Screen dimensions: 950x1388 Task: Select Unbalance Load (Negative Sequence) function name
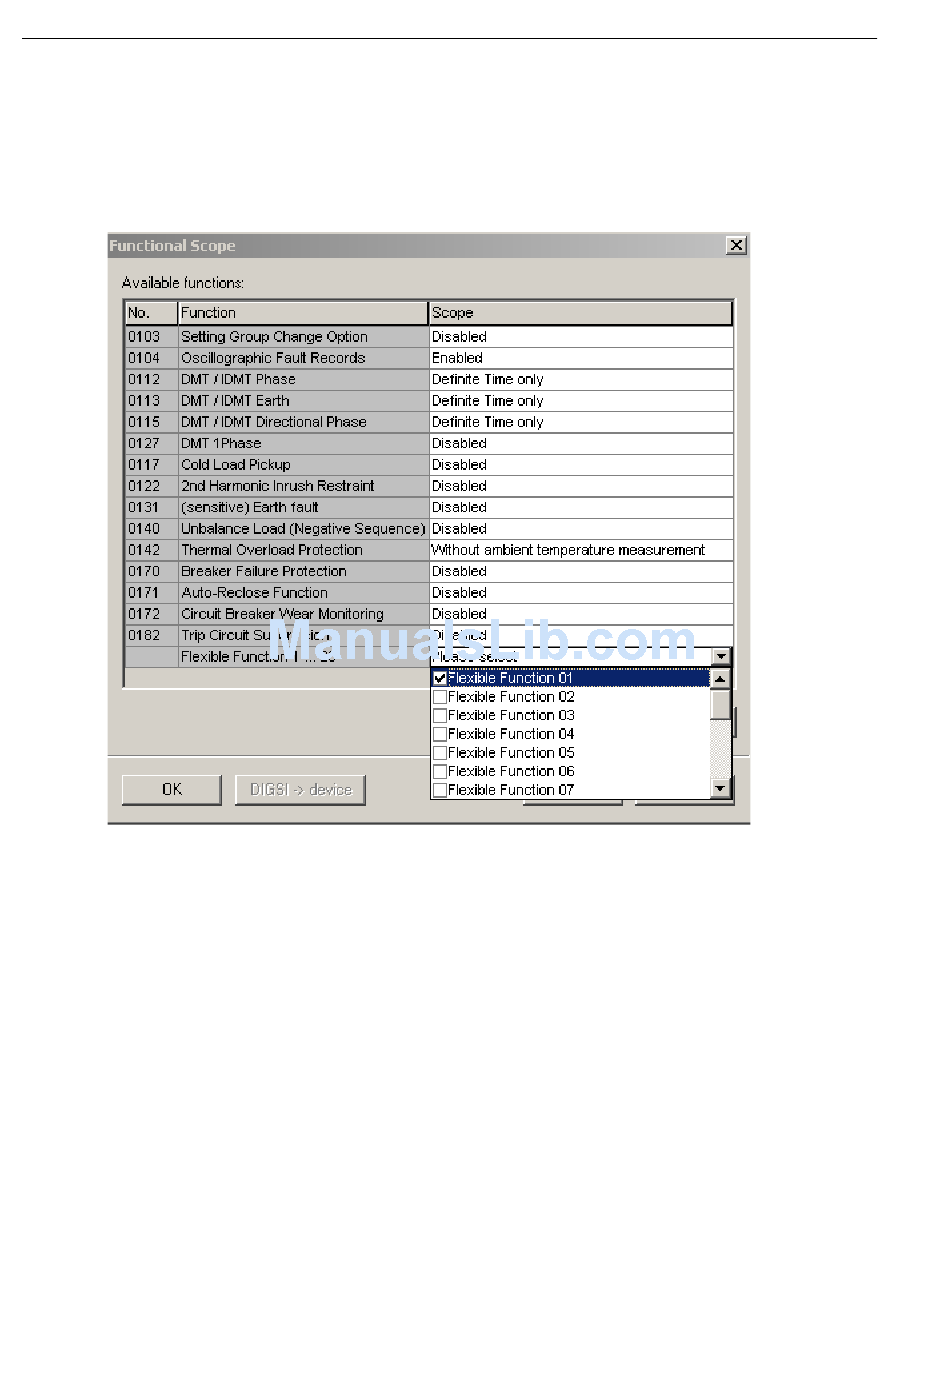click(303, 529)
